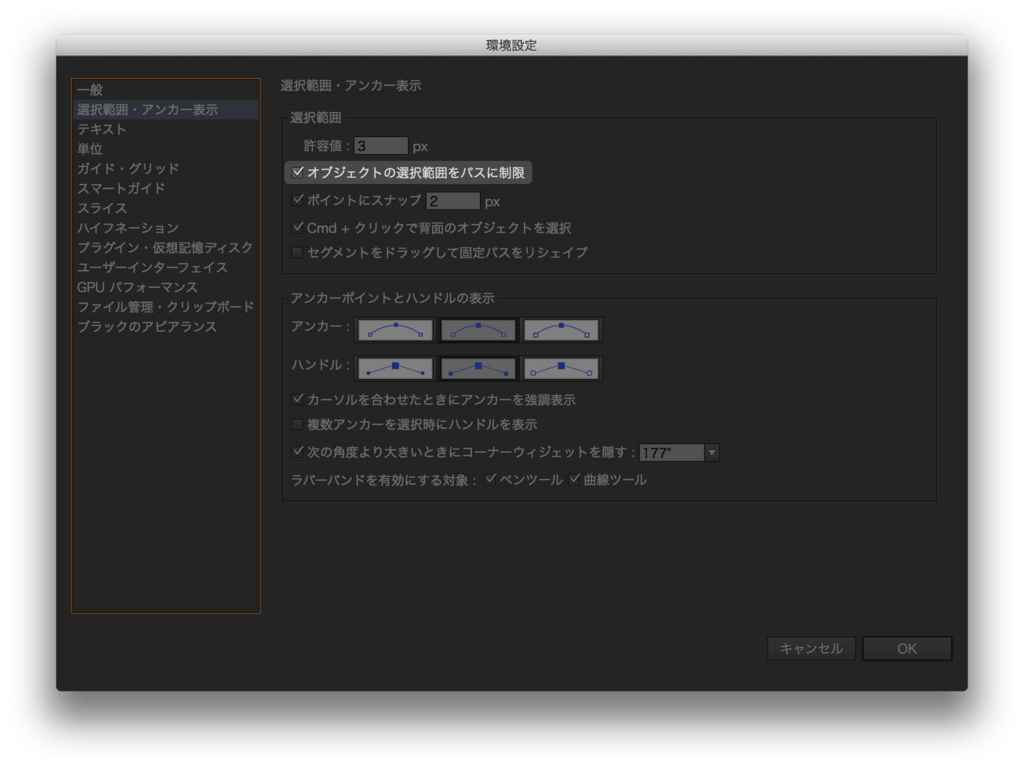Choose the first handle display style
The height and width of the screenshot is (769, 1024).
[x=394, y=368]
